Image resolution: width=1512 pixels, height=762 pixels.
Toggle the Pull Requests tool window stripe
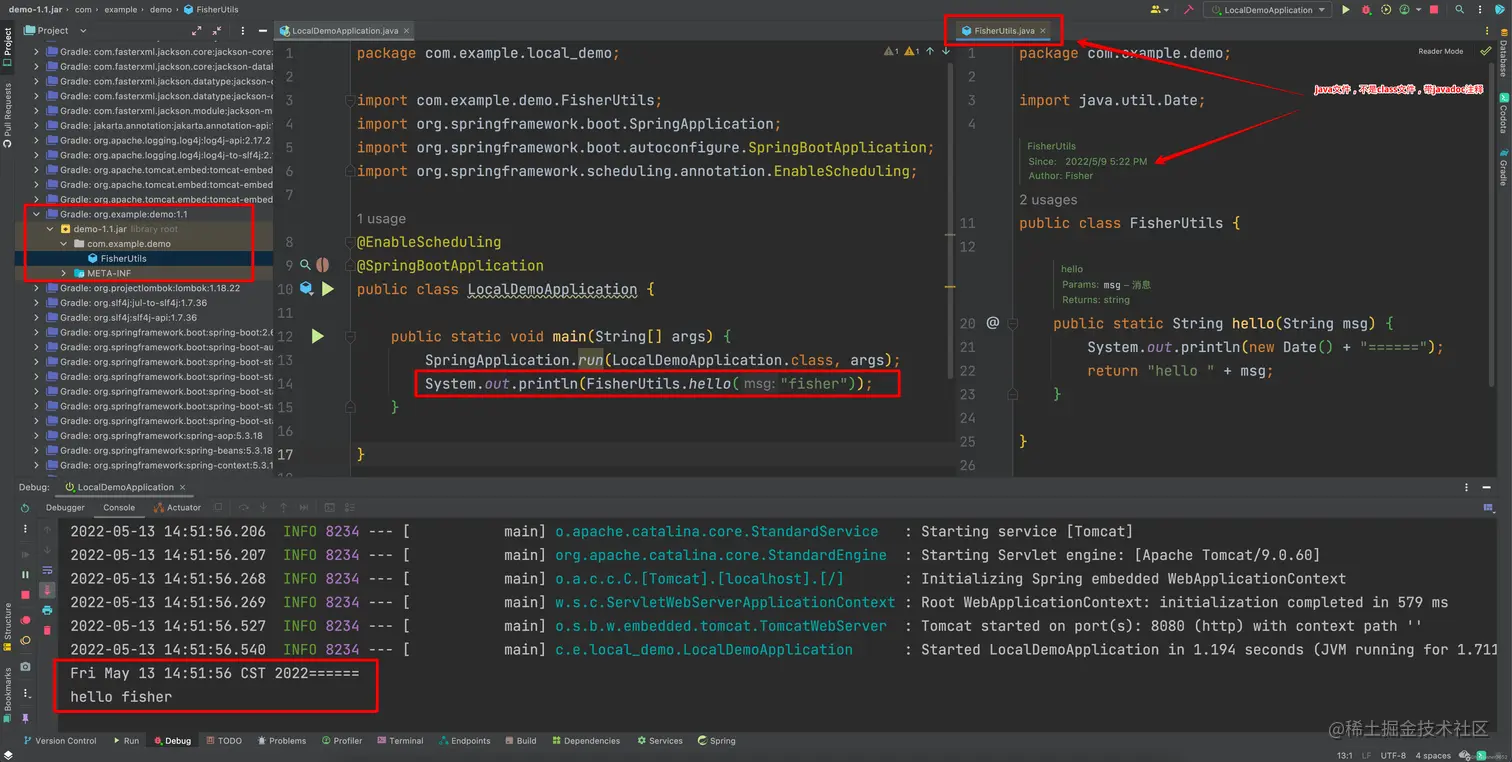point(7,115)
